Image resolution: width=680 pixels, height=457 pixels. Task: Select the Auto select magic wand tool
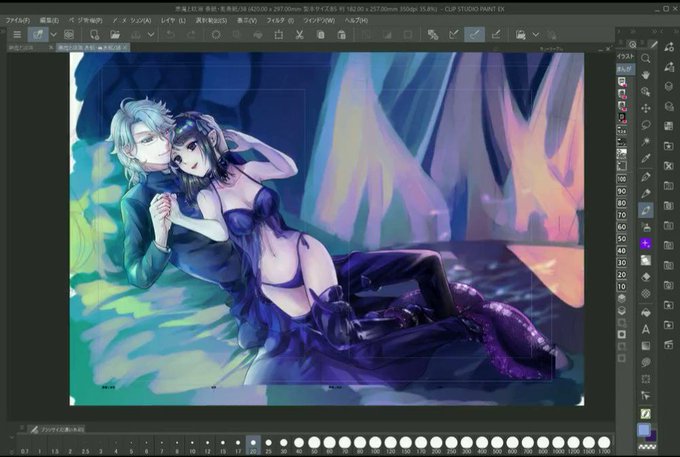point(646,142)
